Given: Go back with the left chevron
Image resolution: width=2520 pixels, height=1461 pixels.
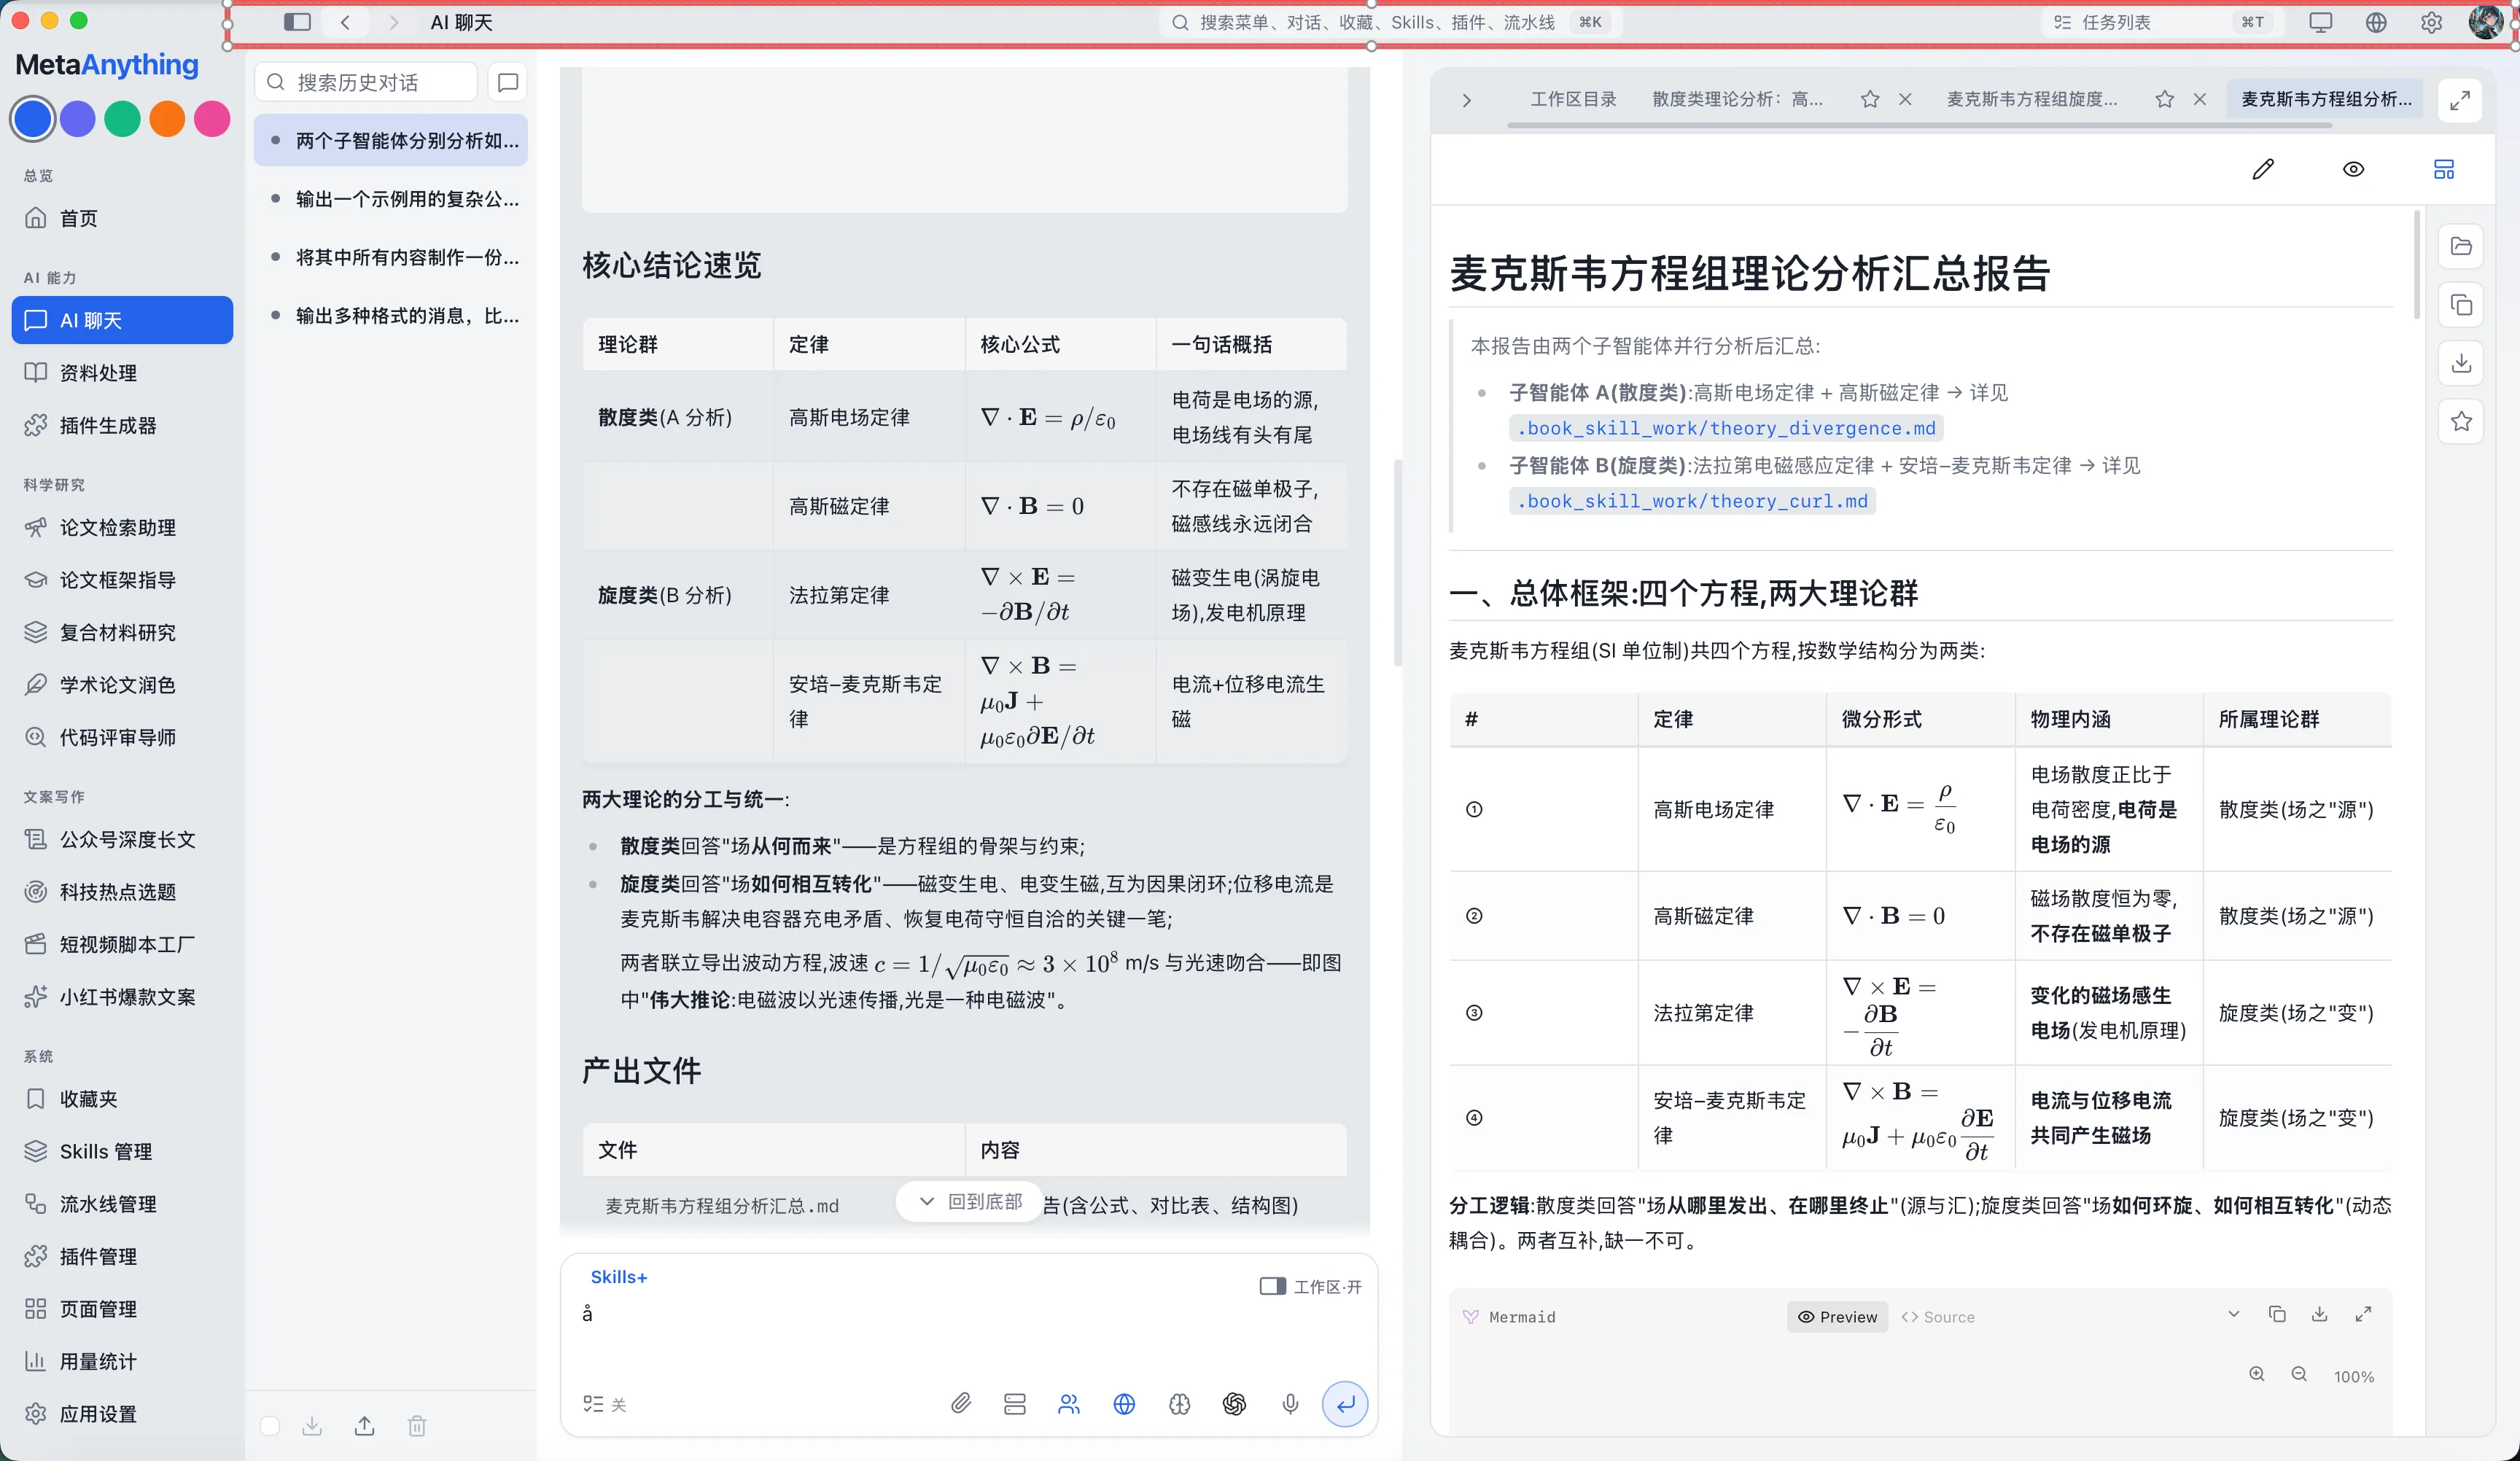Looking at the screenshot, I should tap(345, 22).
